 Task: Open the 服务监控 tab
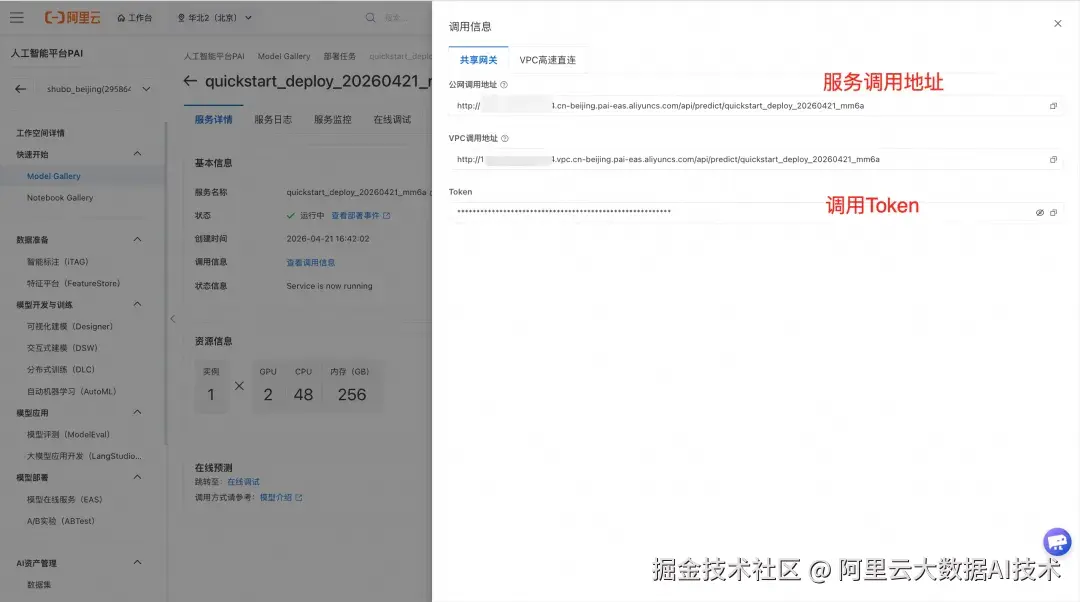[x=333, y=119]
